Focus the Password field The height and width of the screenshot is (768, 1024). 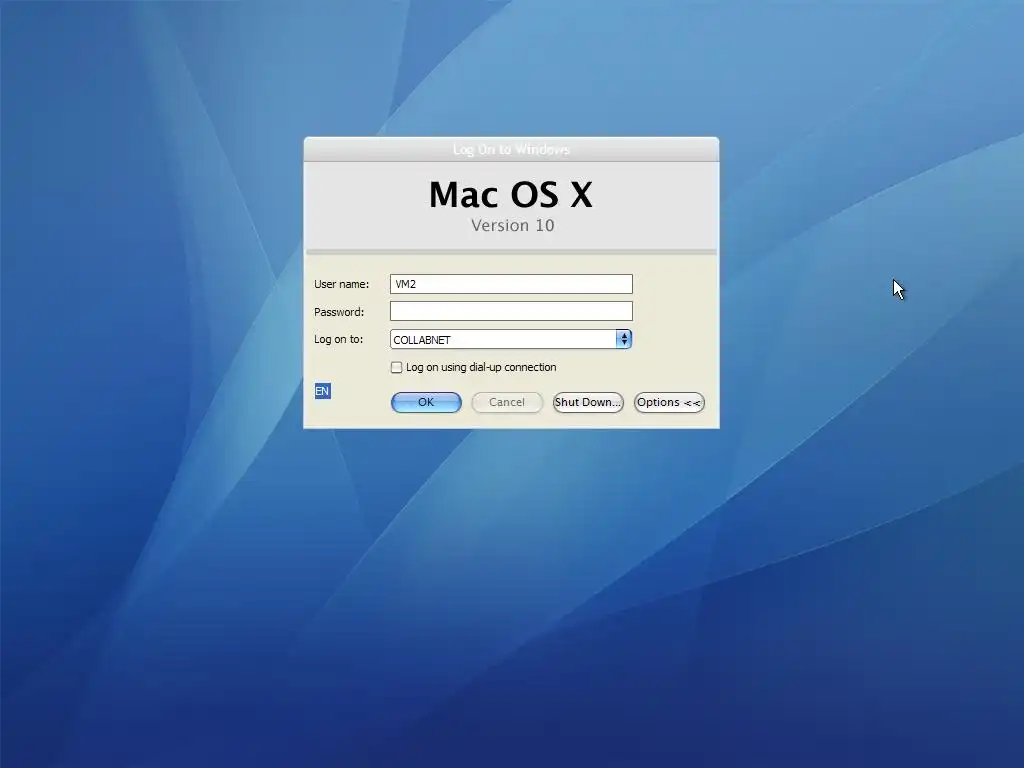511,311
